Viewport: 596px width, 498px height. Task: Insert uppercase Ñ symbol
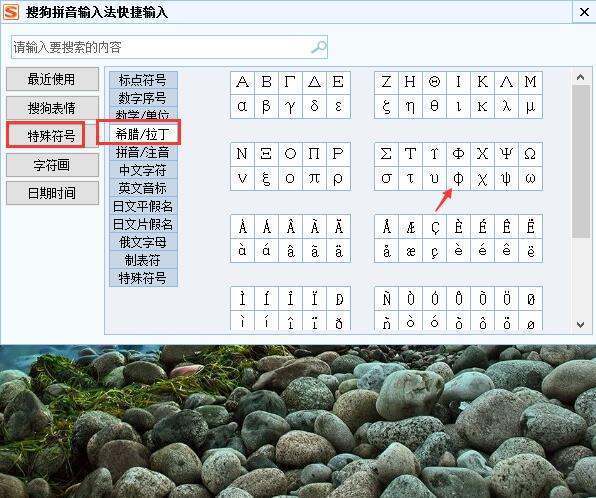click(x=386, y=299)
